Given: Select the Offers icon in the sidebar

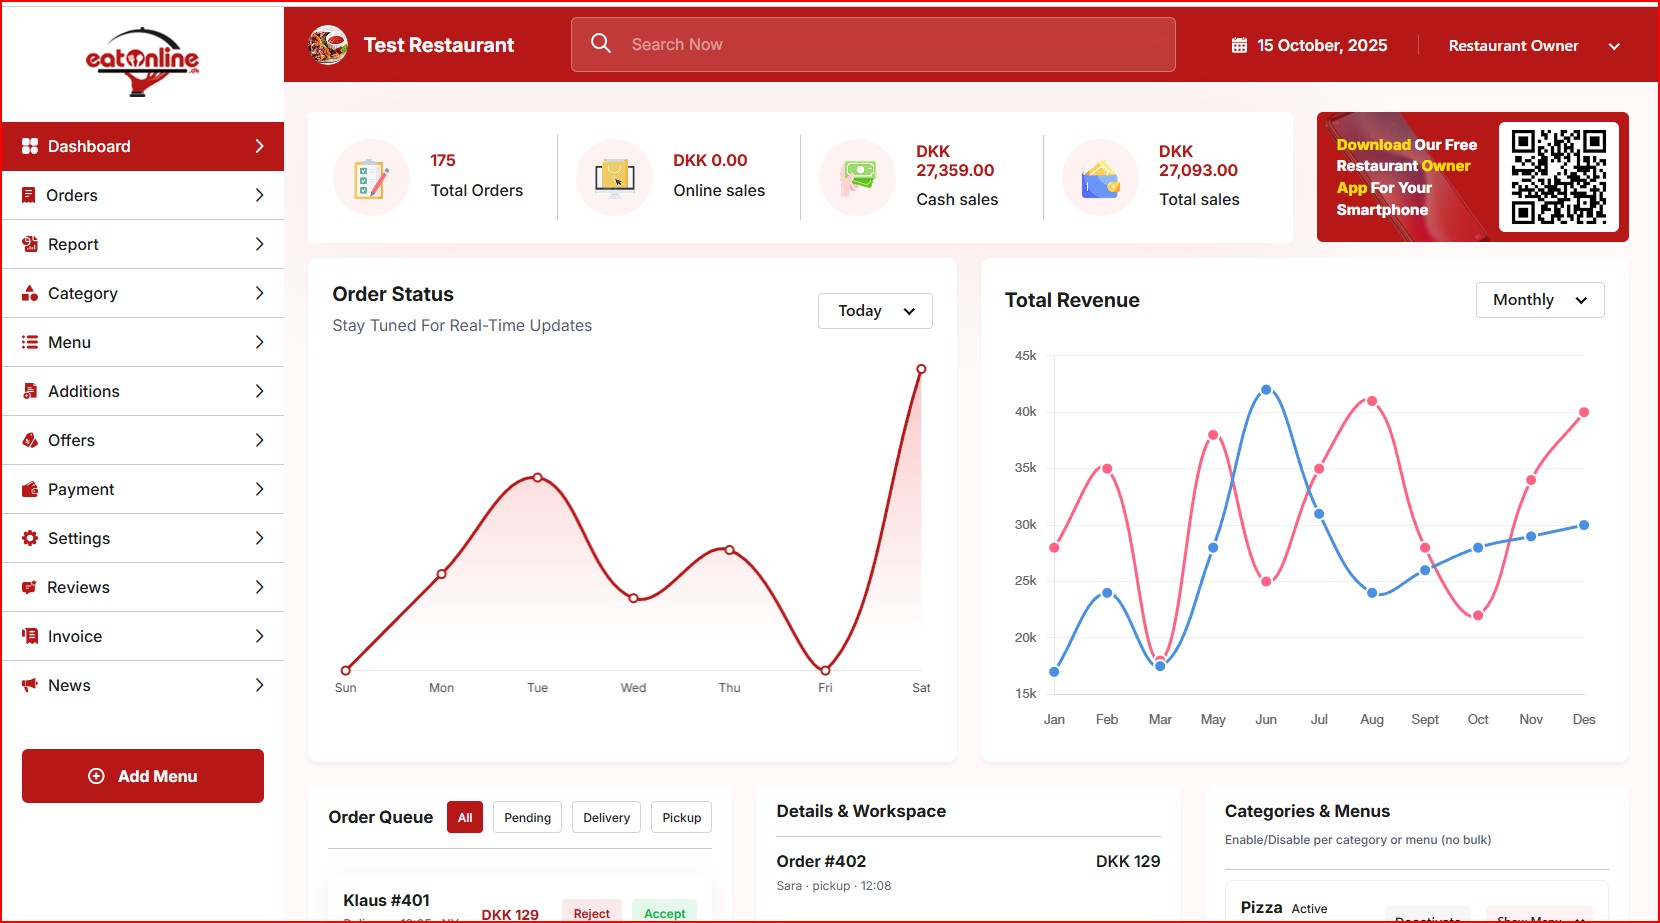Looking at the screenshot, I should (30, 440).
